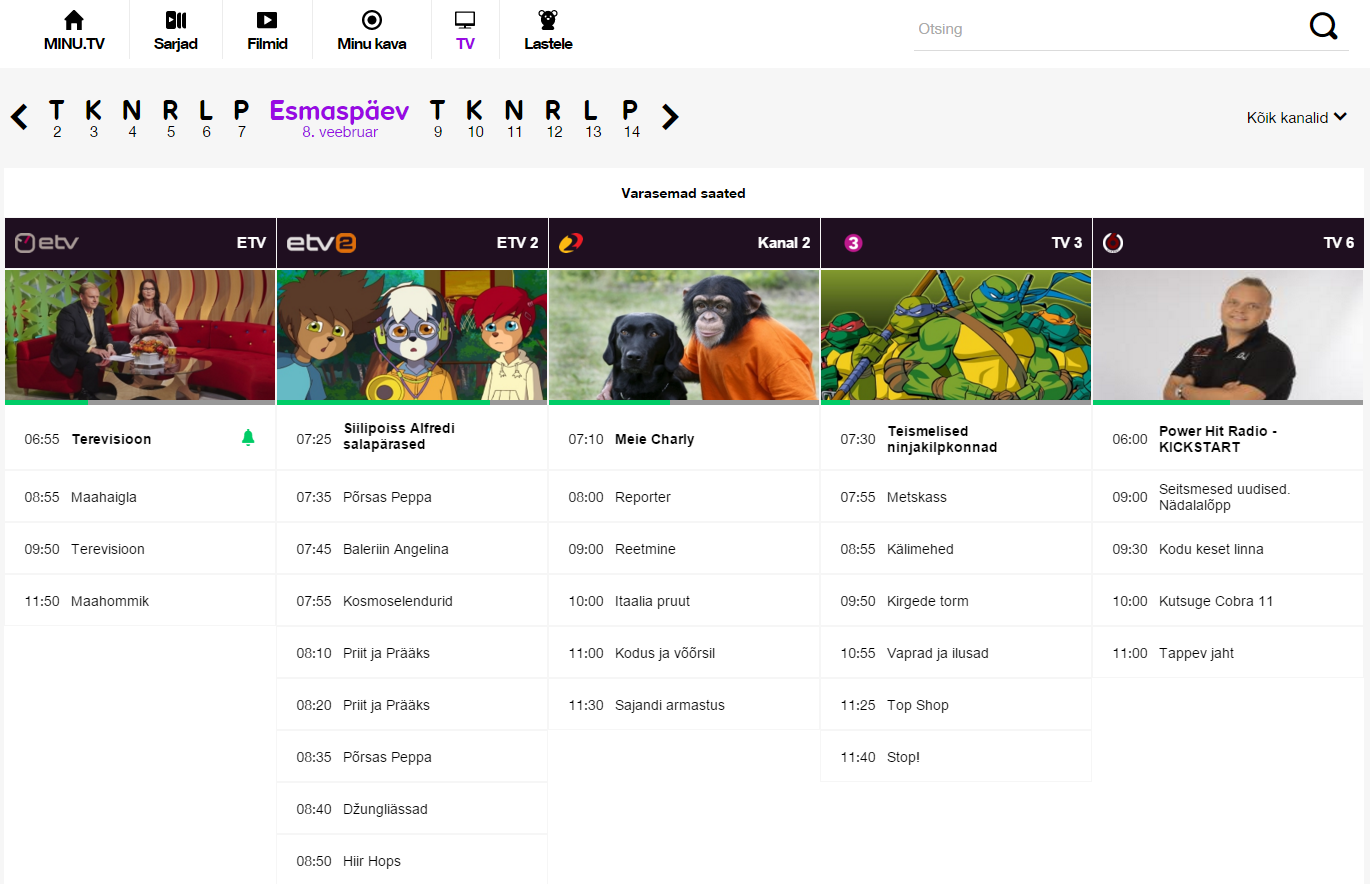Toggle the green reminder bell for Terevisioon

(248, 437)
